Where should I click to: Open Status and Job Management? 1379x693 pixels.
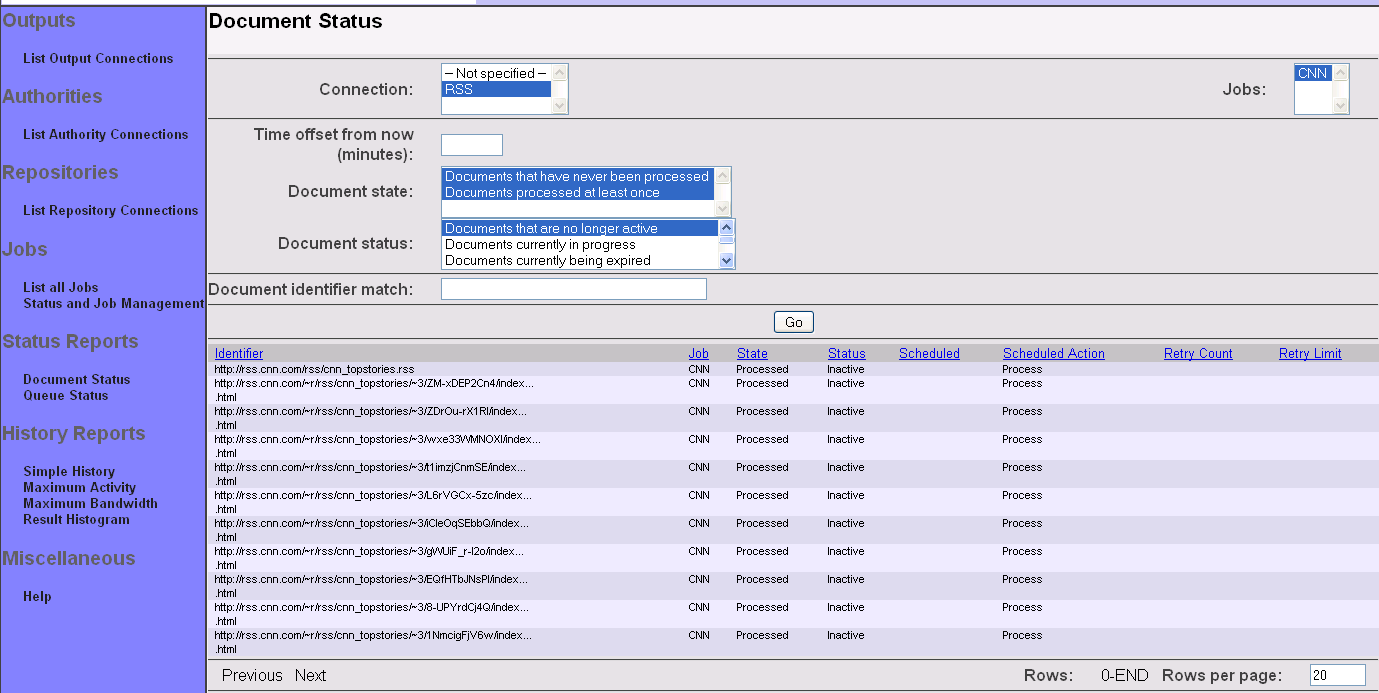[x=112, y=303]
